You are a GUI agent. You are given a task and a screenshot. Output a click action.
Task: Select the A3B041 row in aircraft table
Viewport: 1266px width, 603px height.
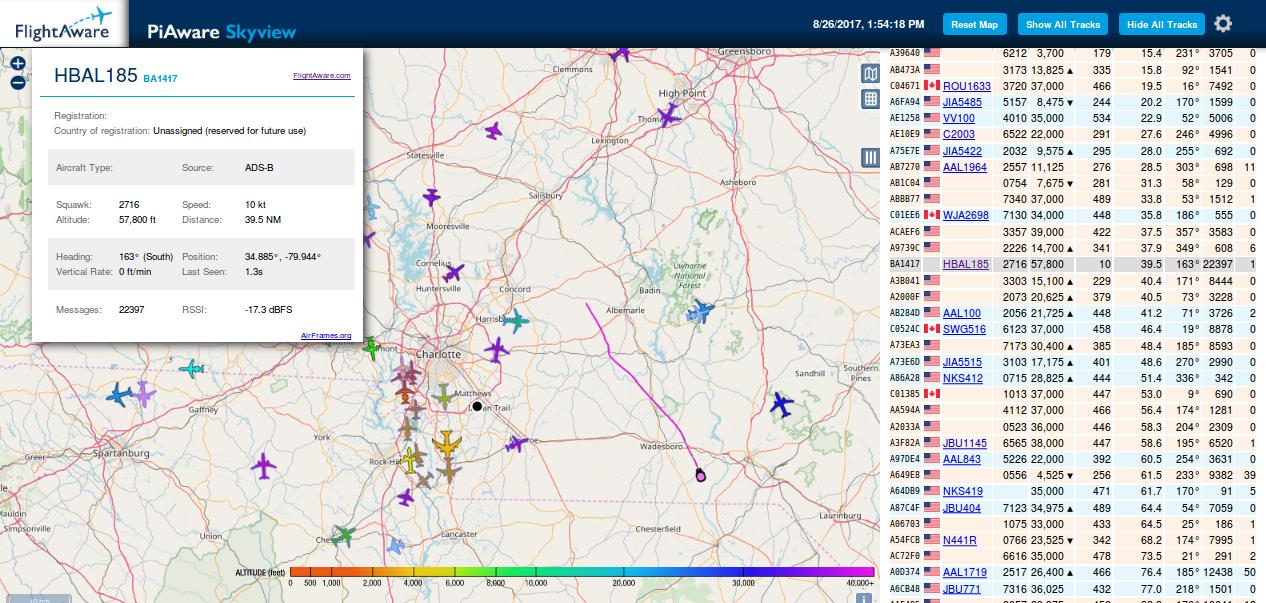1073,281
